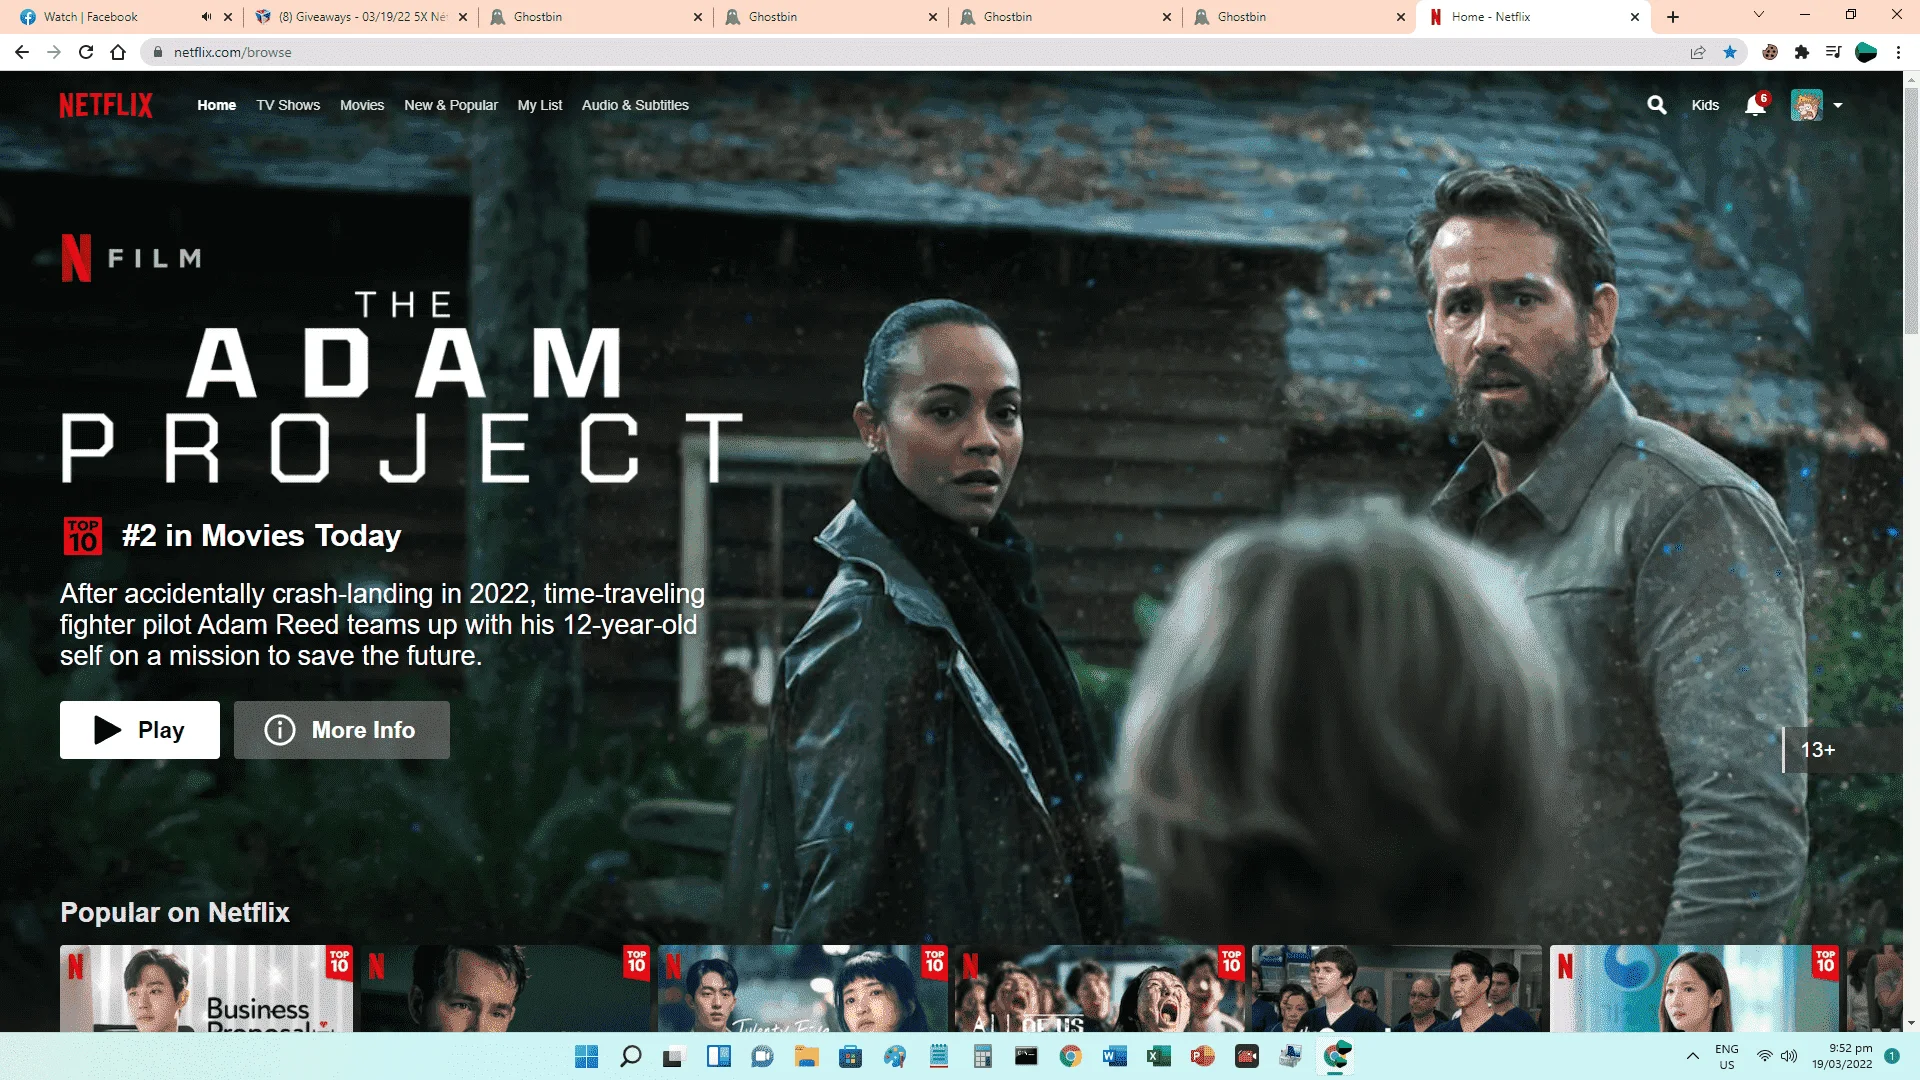Open the ENG US language switcher

click(x=1727, y=1056)
